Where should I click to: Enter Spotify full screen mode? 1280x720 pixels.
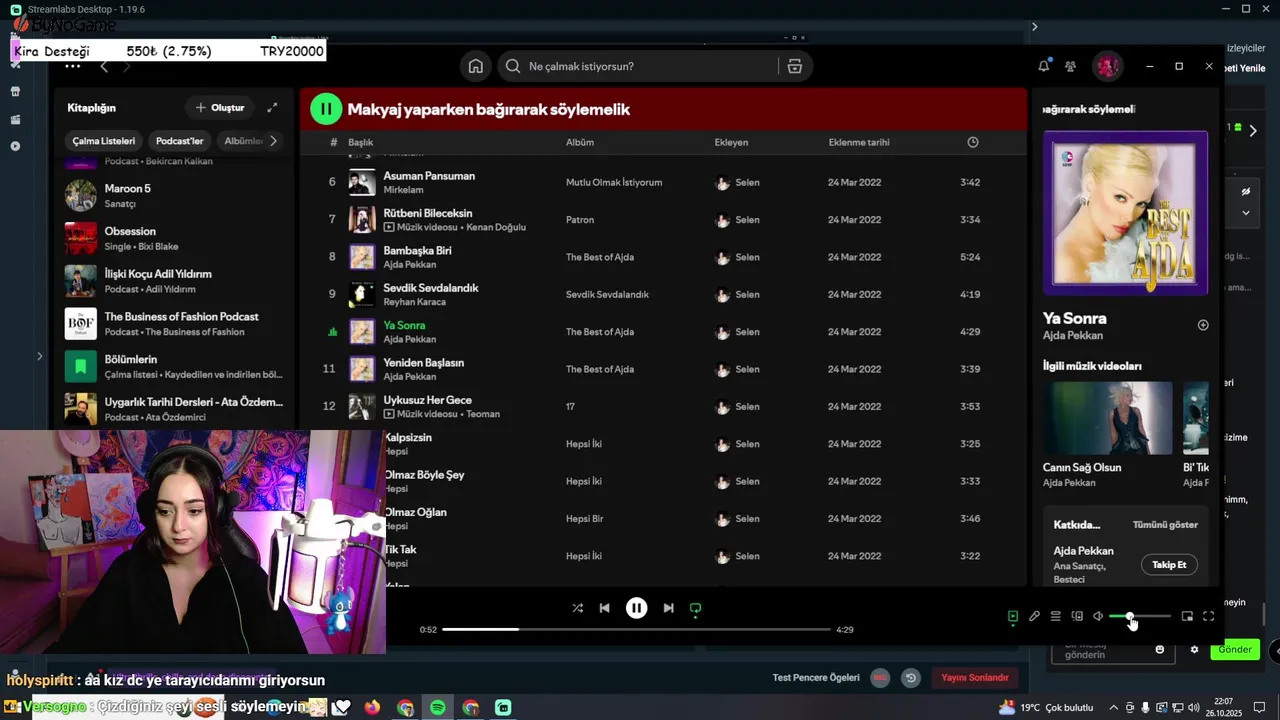point(1208,617)
